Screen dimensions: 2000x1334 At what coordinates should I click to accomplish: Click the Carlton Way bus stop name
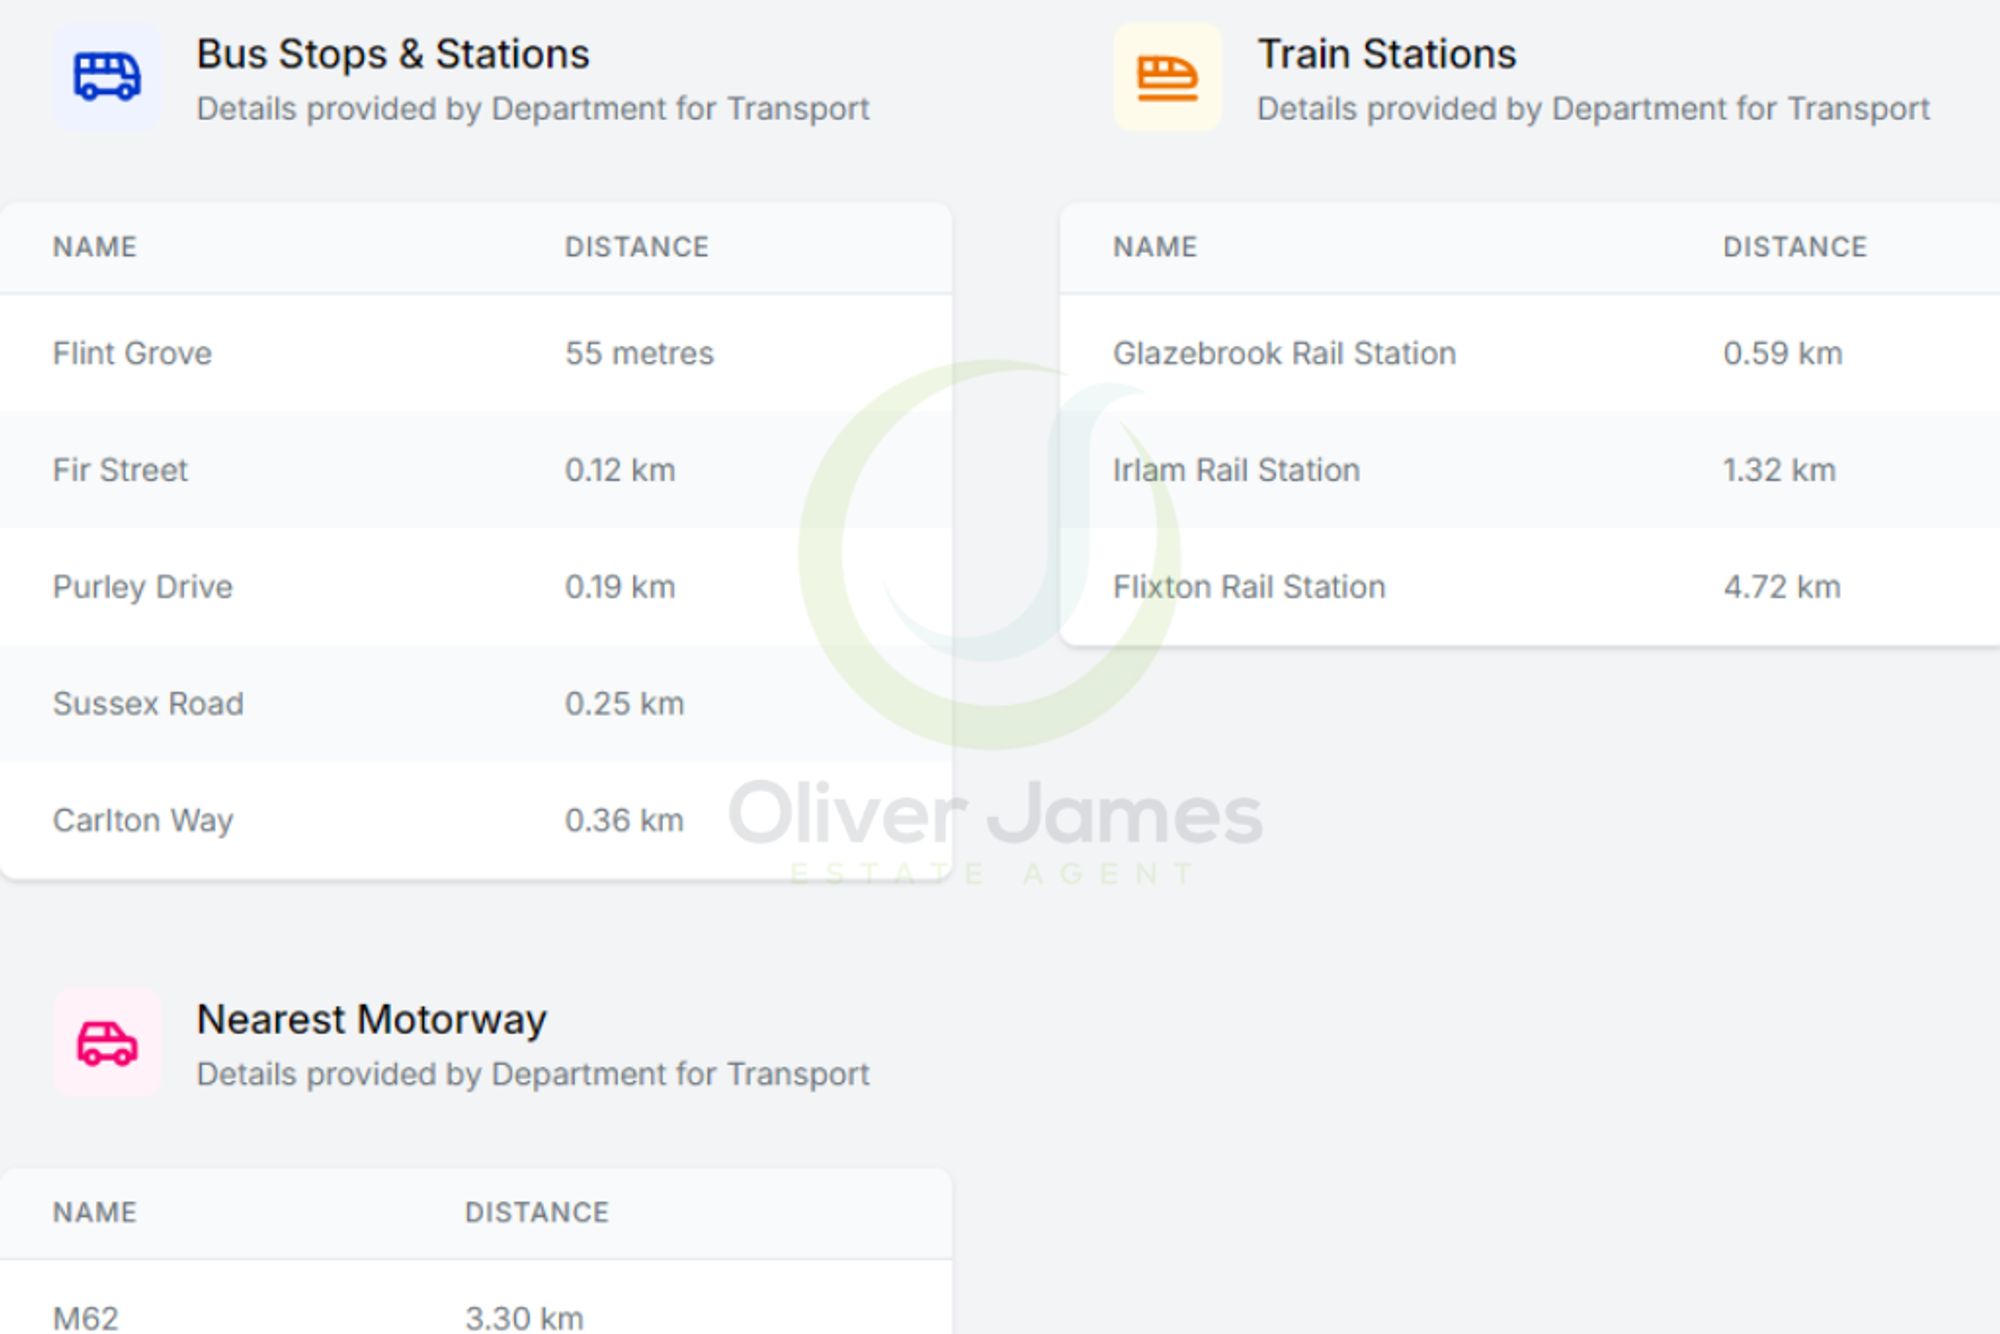[x=142, y=821]
